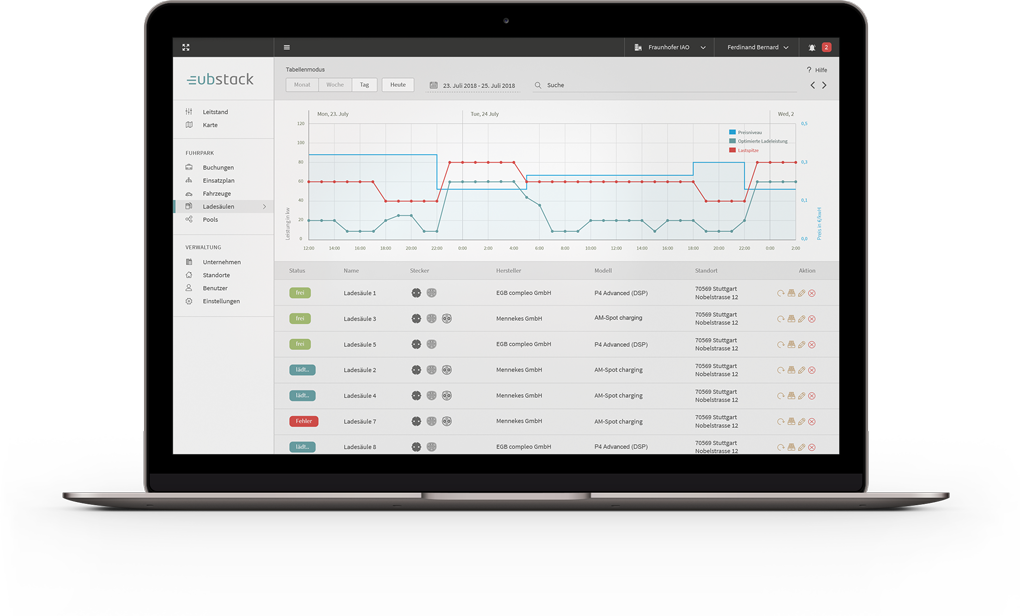The width and height of the screenshot is (1020, 616).
Task: Edit Ladesäule 1 with pencil icon
Action: [x=801, y=293]
